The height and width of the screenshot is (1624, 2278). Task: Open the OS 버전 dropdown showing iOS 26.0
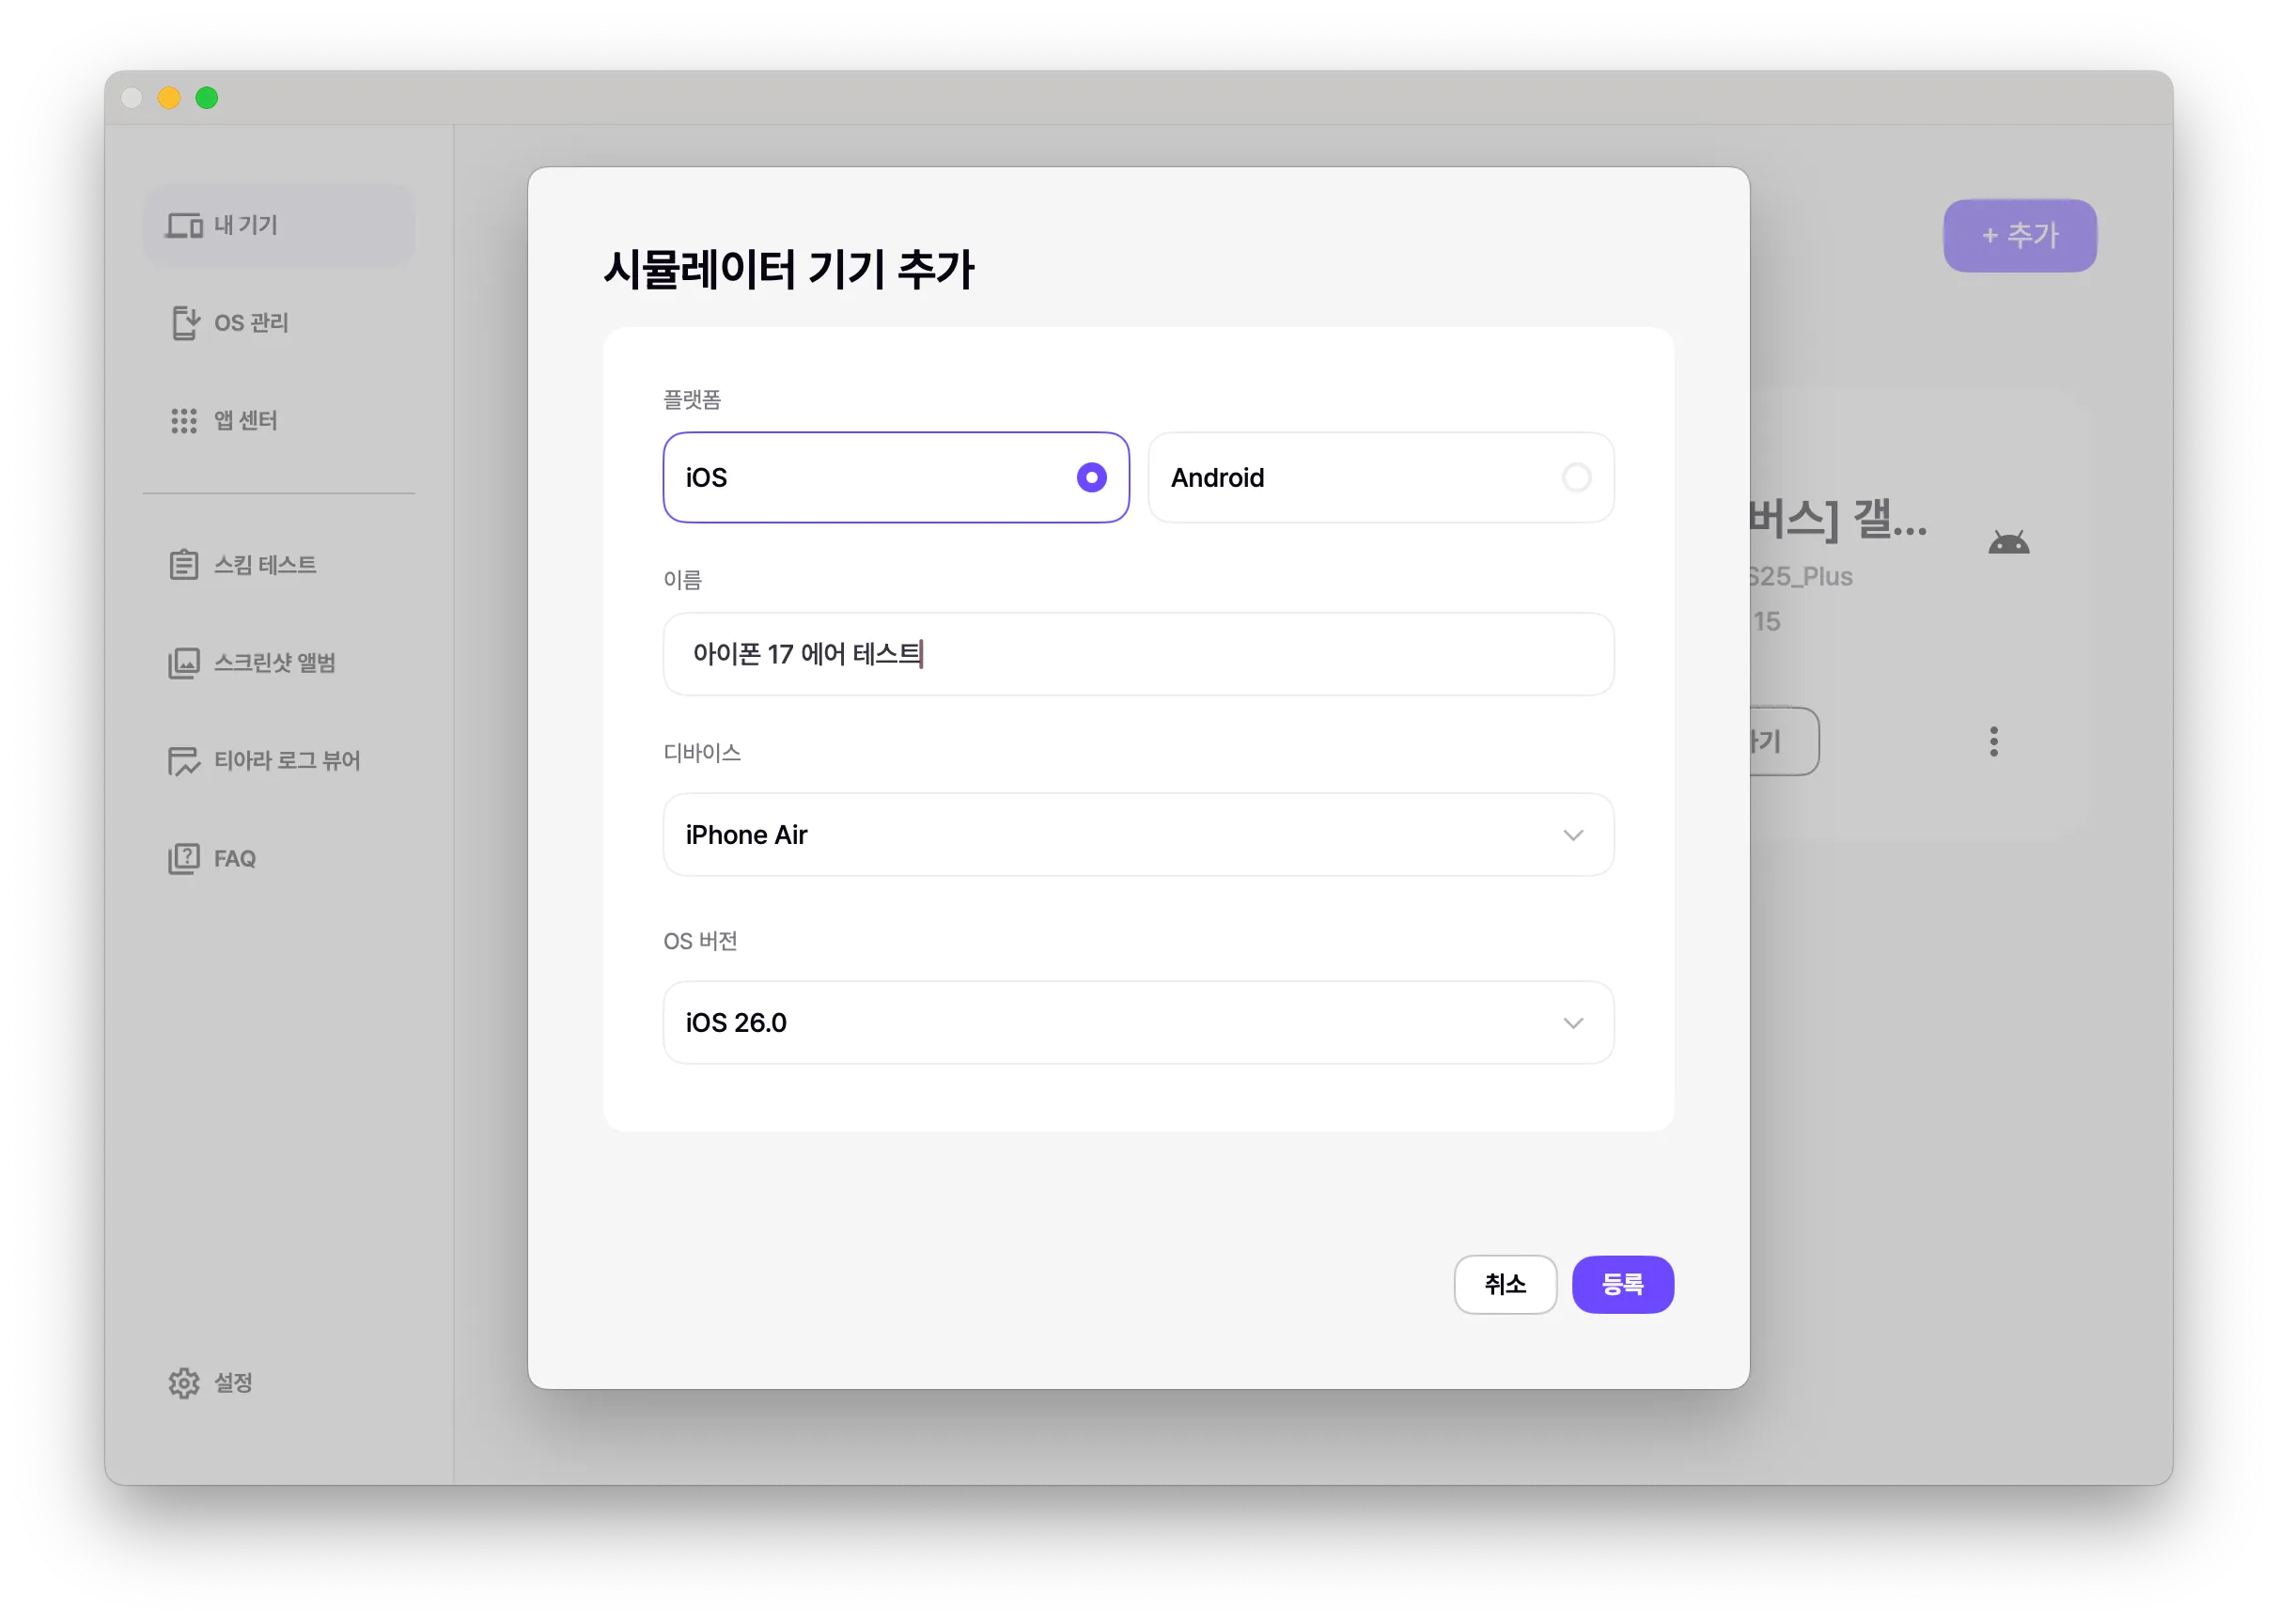coord(1138,1023)
